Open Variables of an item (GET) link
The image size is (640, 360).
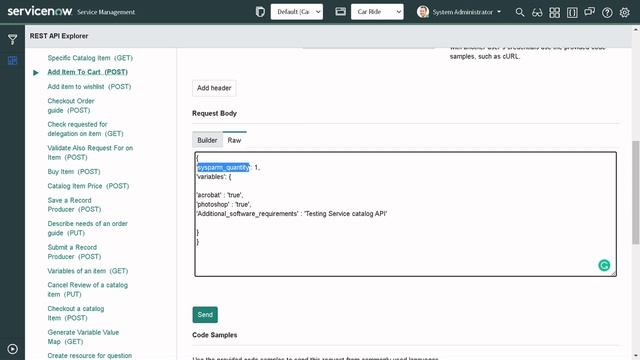(x=88, y=271)
